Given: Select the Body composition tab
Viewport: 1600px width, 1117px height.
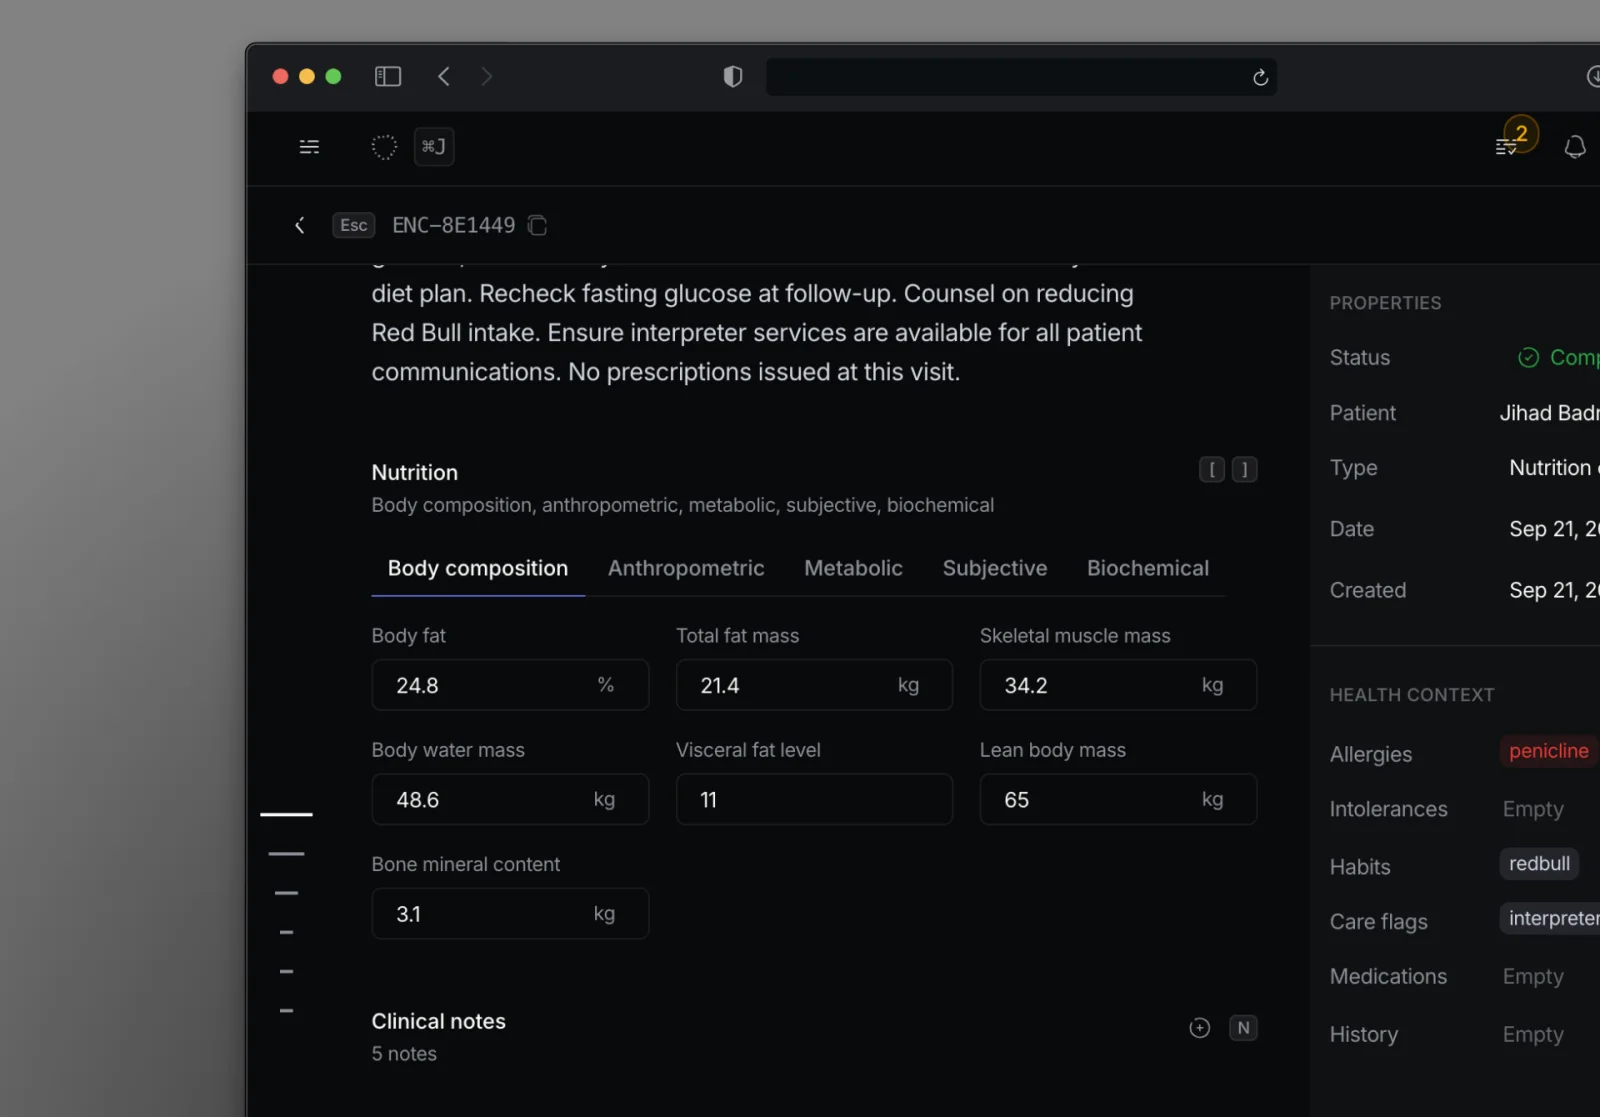Looking at the screenshot, I should pyautogui.click(x=478, y=568).
